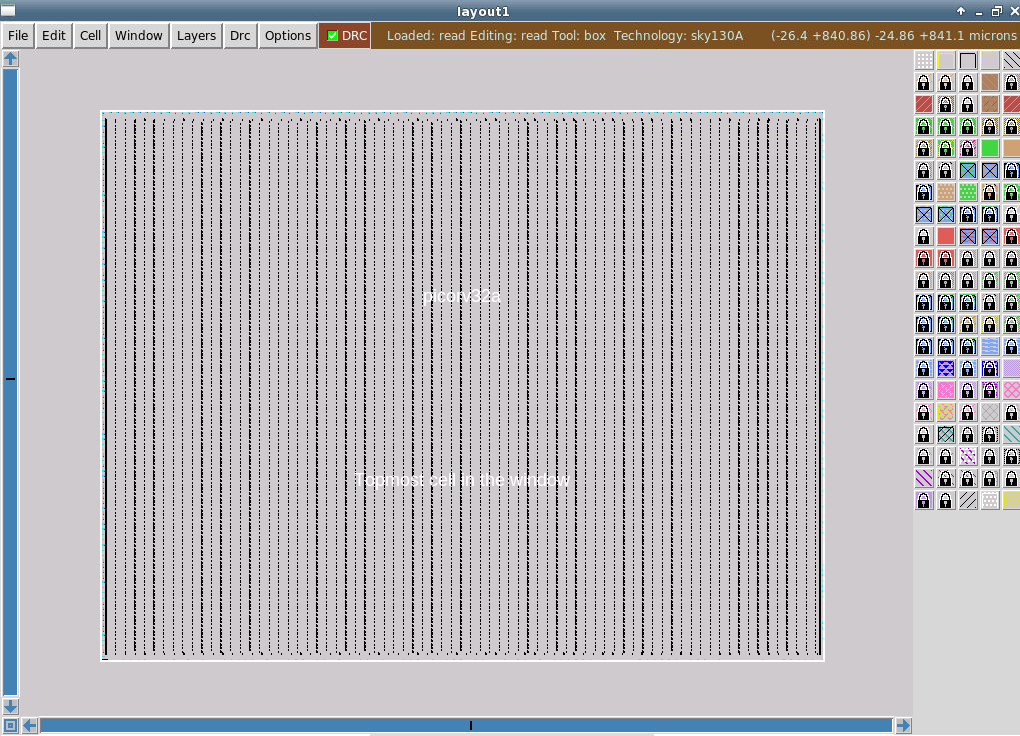Select the pale purple dotted layer swatch
1020x736 pixels.
(1012, 368)
